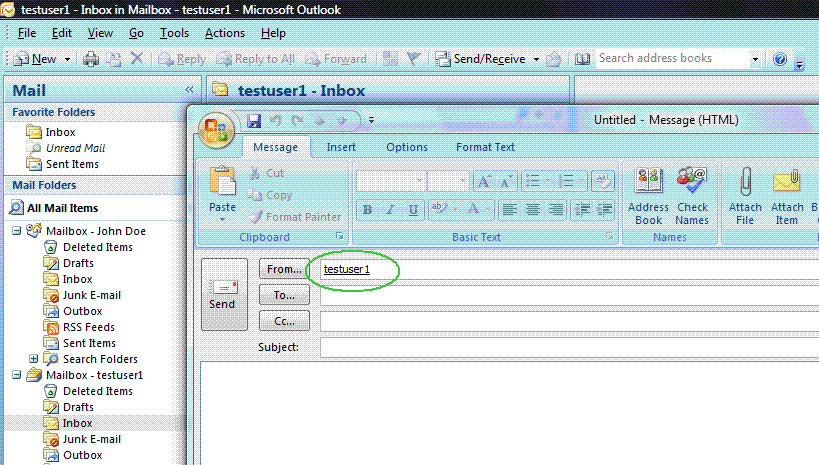819x465 pixels.
Task: Click the Undo arrow in quick access
Action: pyautogui.click(x=276, y=121)
